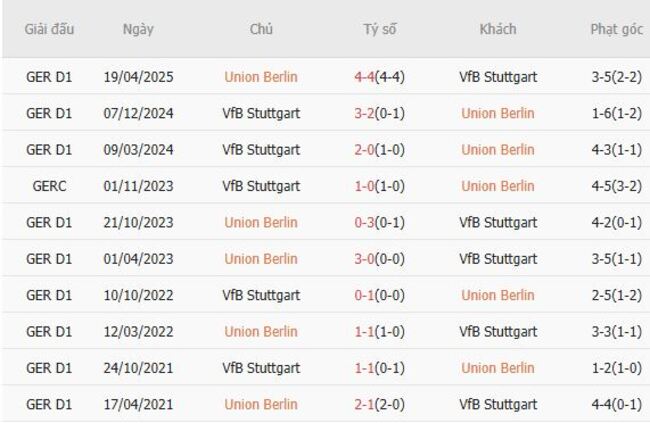Click the Ngày column header
This screenshot has height=423, width=650.
point(138,30)
